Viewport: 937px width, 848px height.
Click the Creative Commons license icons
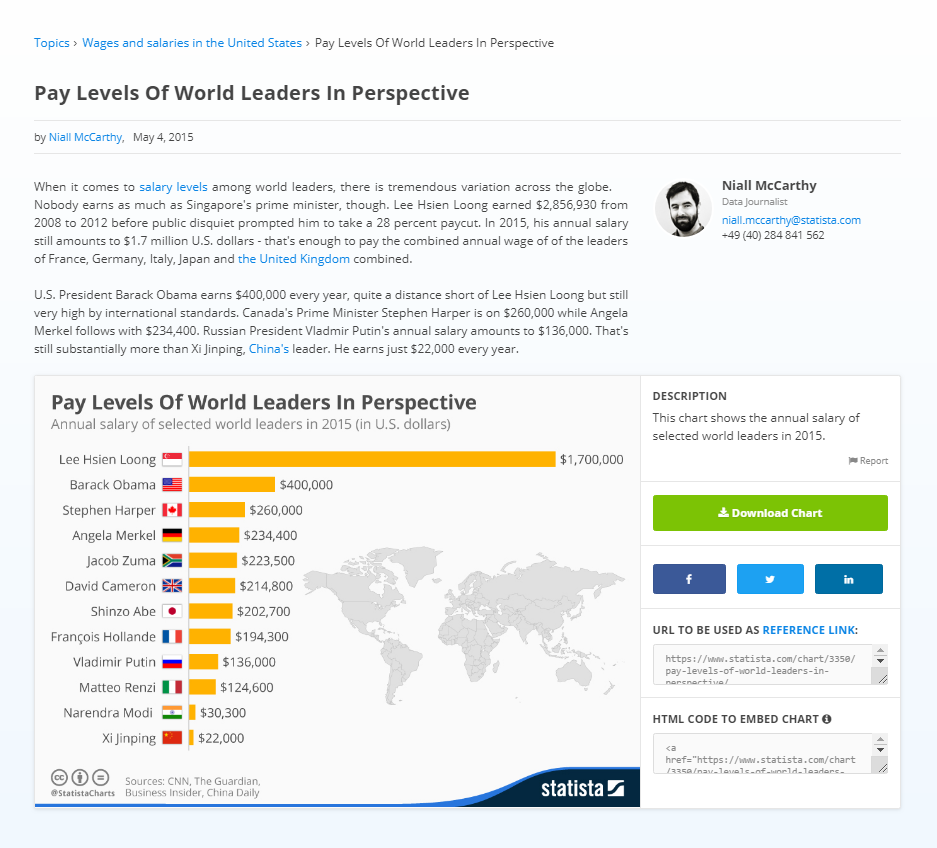coord(80,777)
